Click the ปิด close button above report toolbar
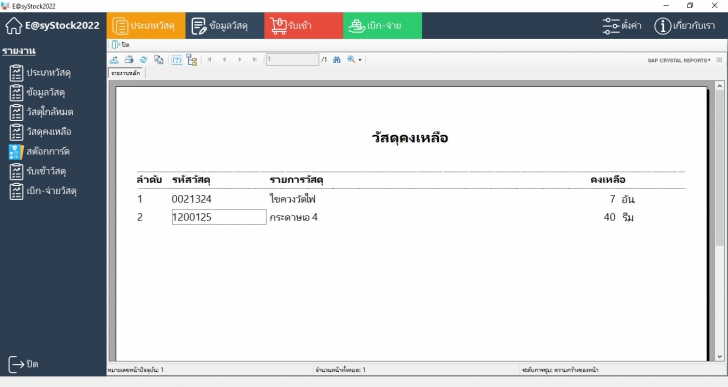The image size is (728, 387). click(x=121, y=45)
